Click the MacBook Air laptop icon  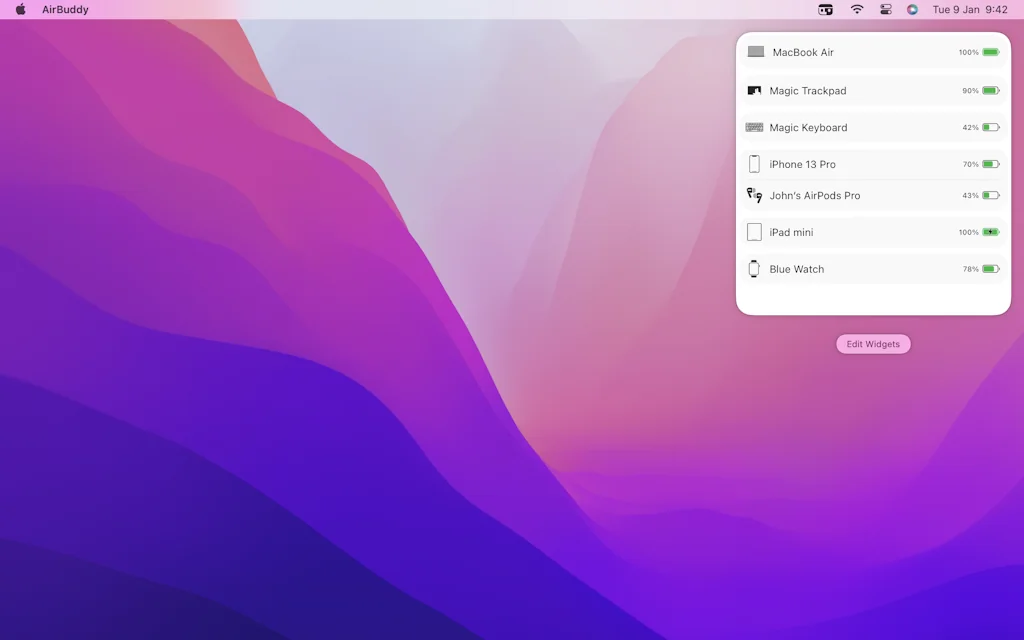click(756, 52)
